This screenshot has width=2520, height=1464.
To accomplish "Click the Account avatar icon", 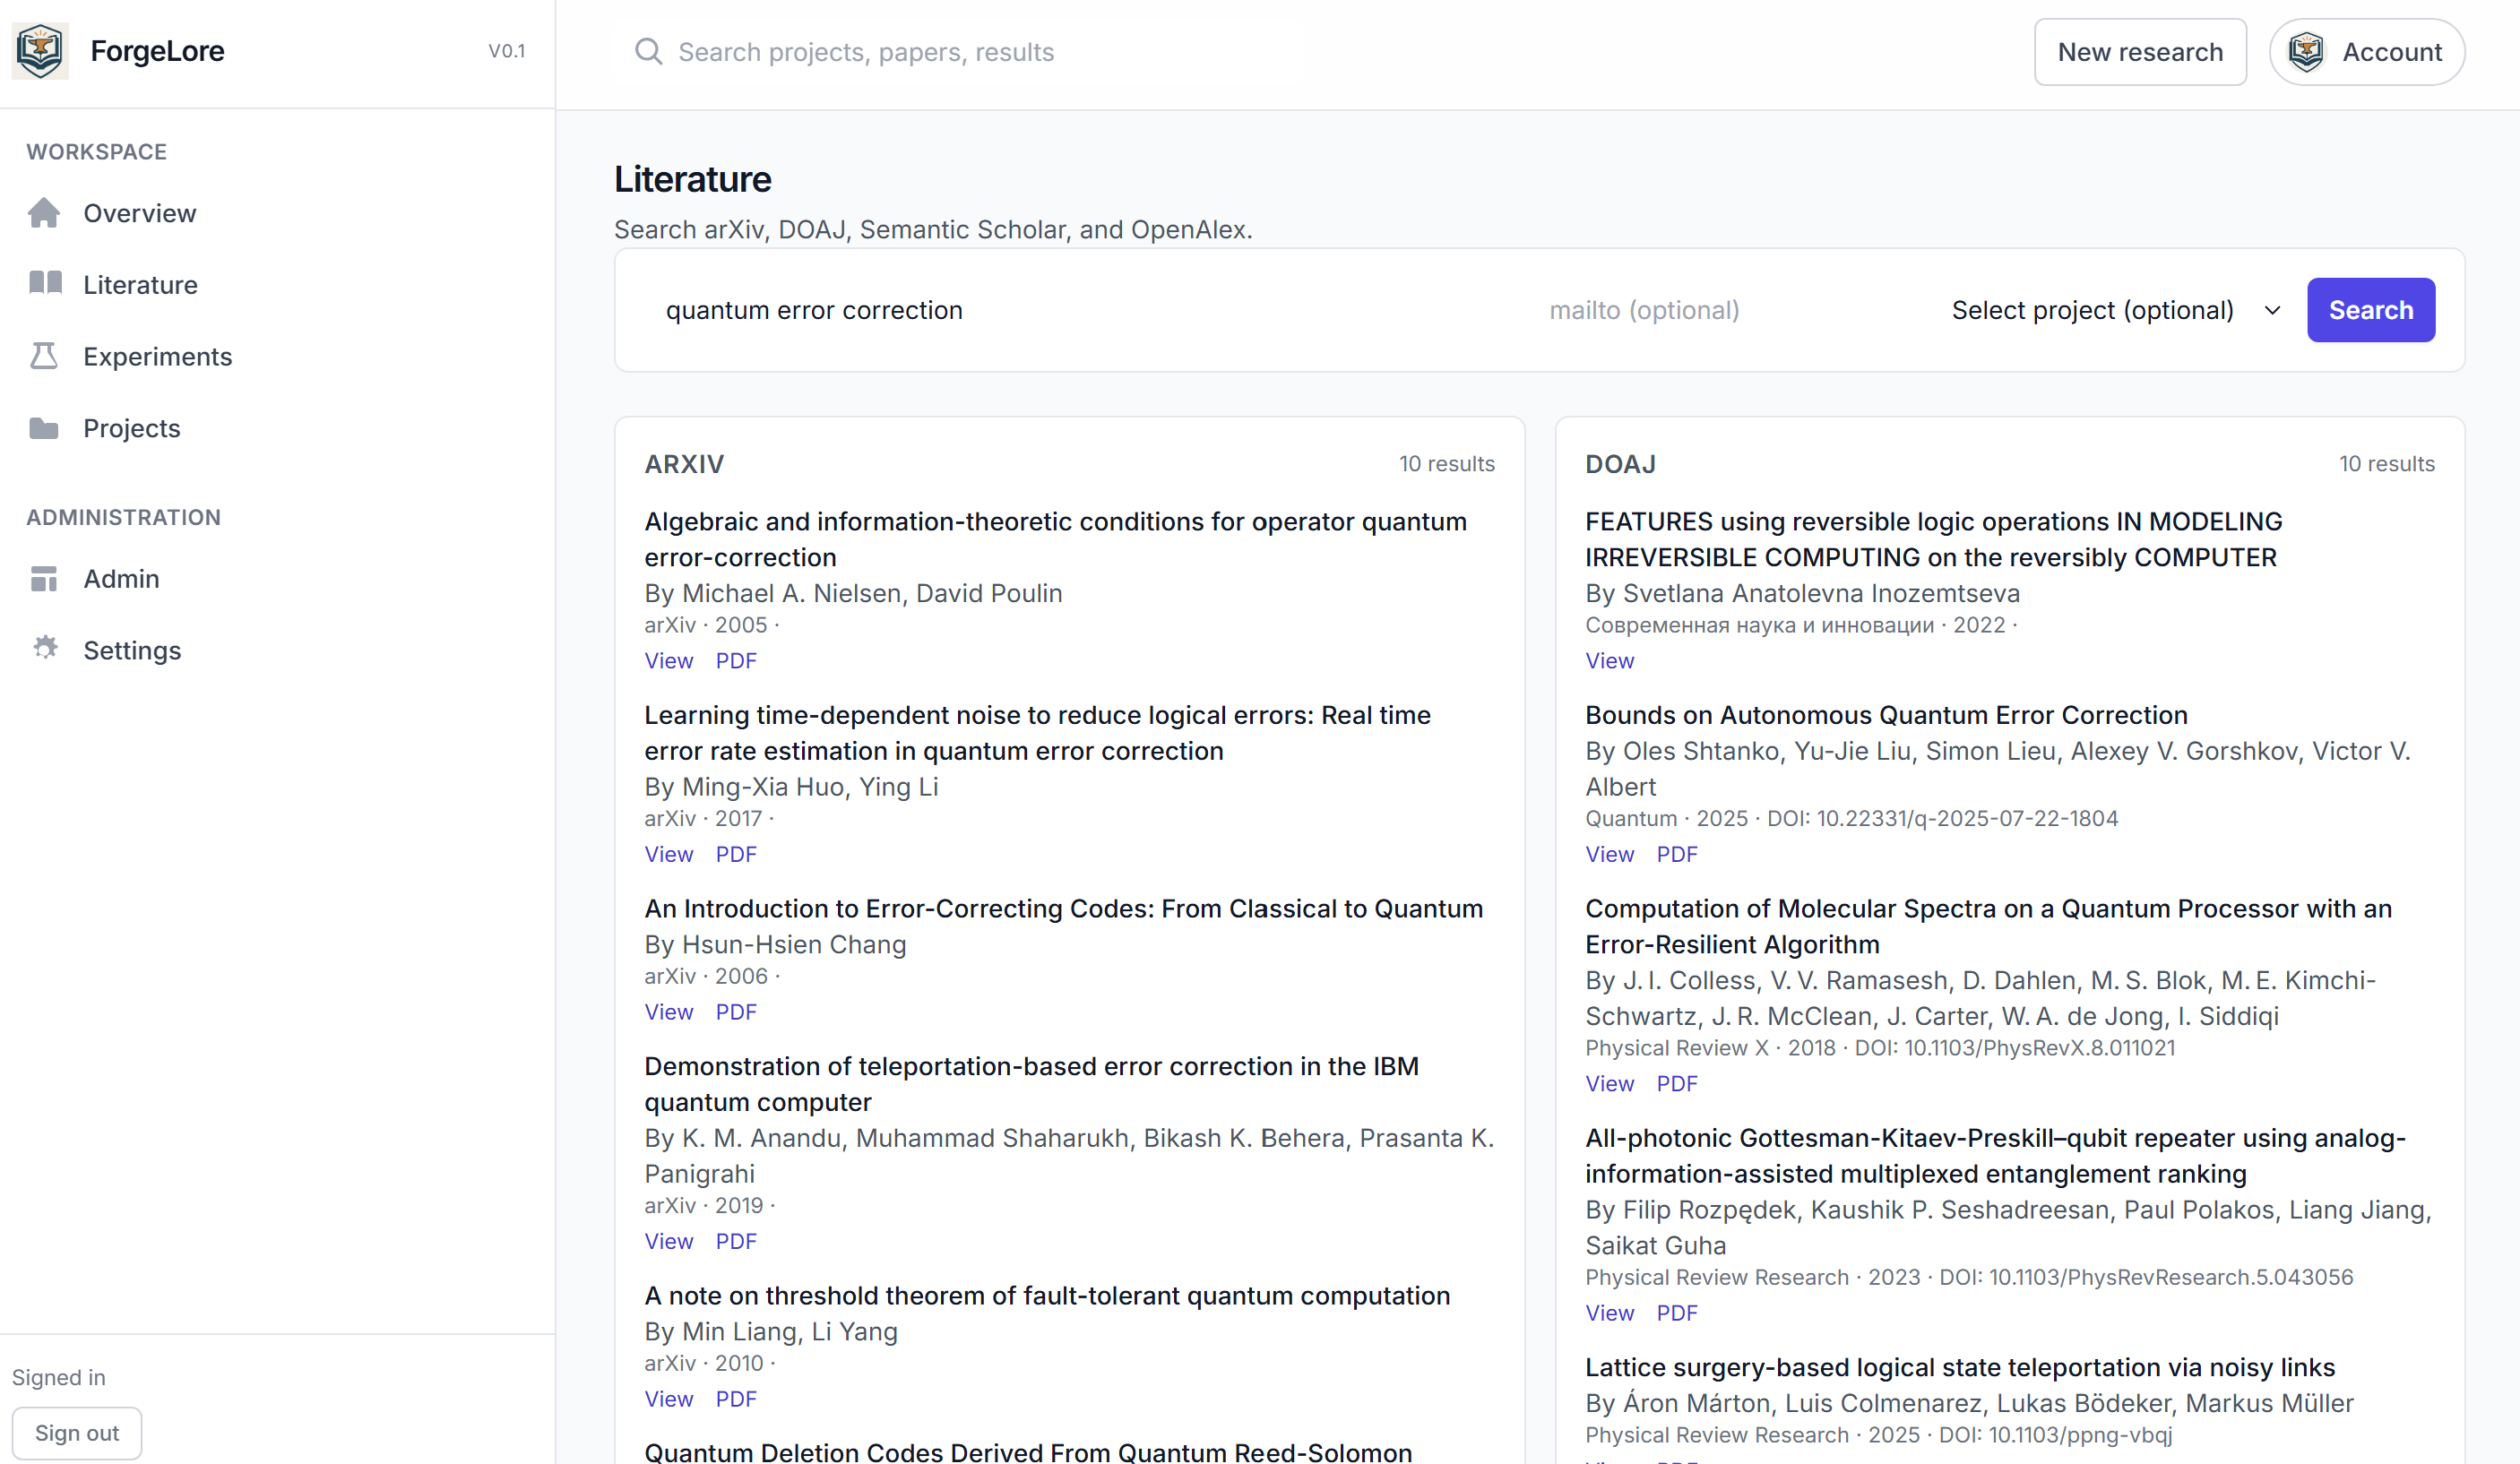I will point(2306,52).
